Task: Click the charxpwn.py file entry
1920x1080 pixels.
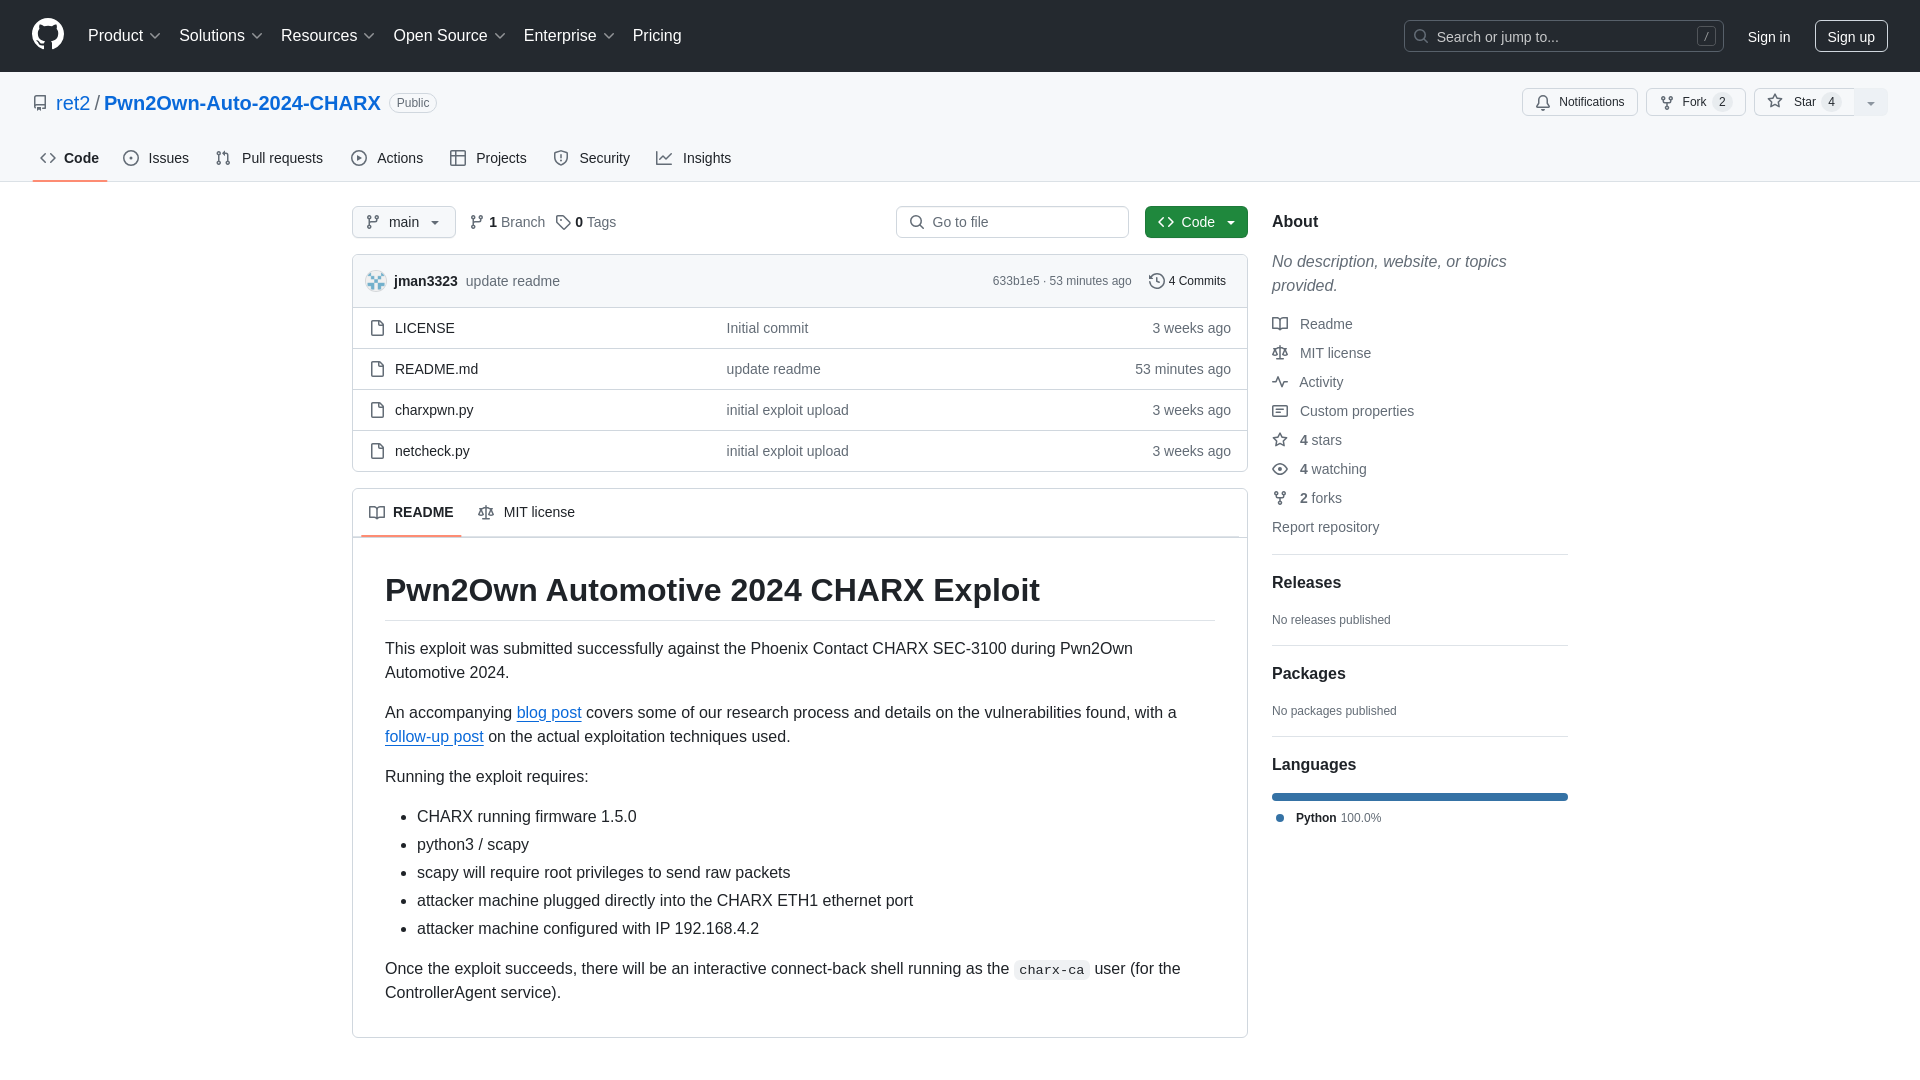Action: tap(434, 410)
